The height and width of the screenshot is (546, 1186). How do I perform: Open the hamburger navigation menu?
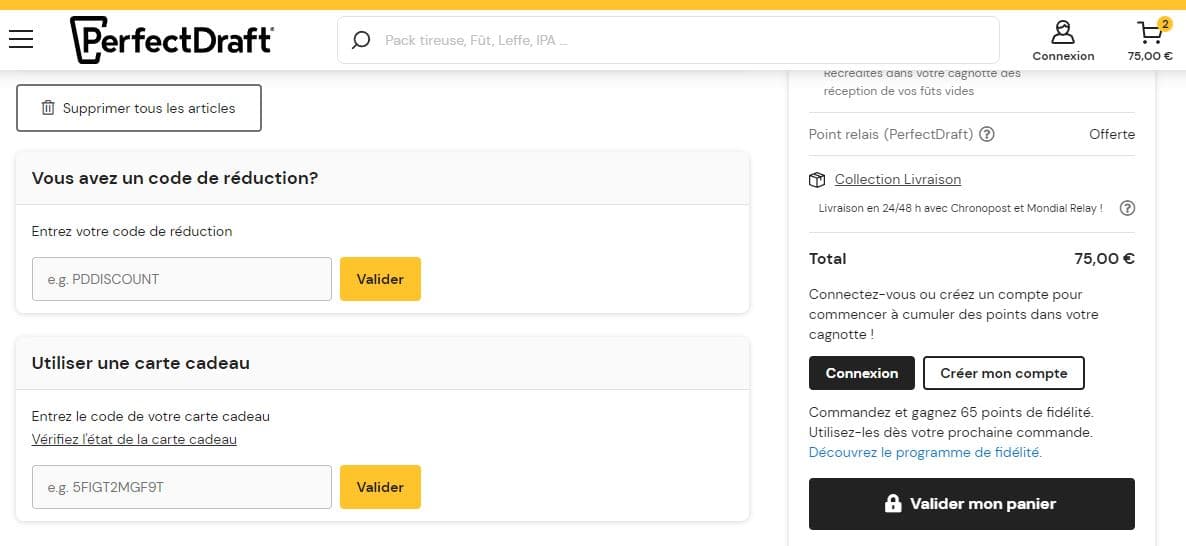[21, 40]
